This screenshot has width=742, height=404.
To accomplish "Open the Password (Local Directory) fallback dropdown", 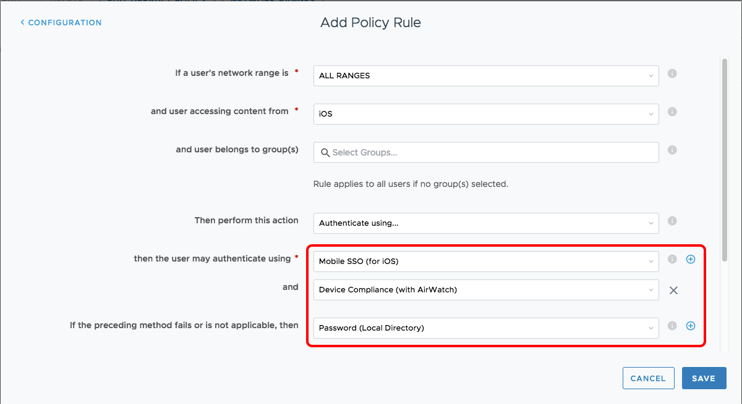I will 486,327.
